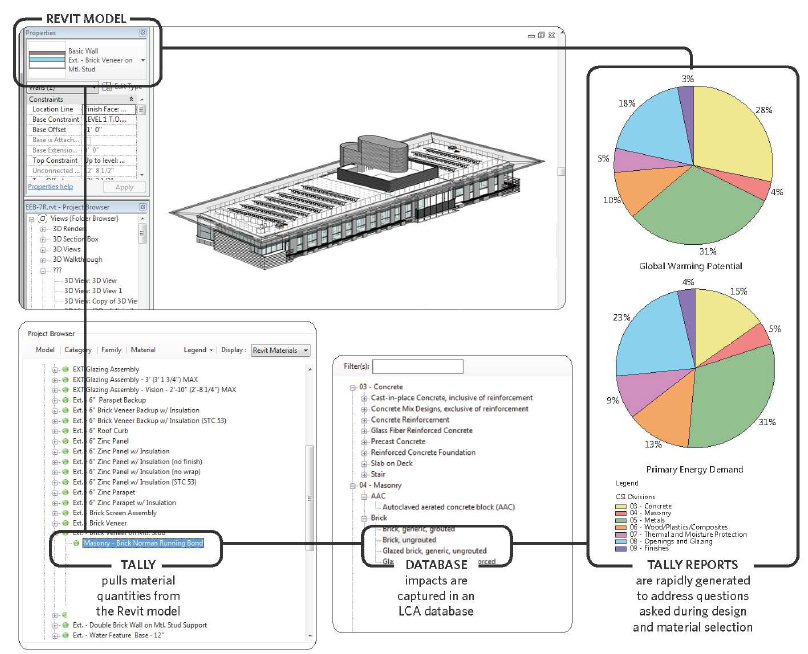Viewport: 808px width, 654px height.
Task: Click the Edit Type icon
Action: 106,88
